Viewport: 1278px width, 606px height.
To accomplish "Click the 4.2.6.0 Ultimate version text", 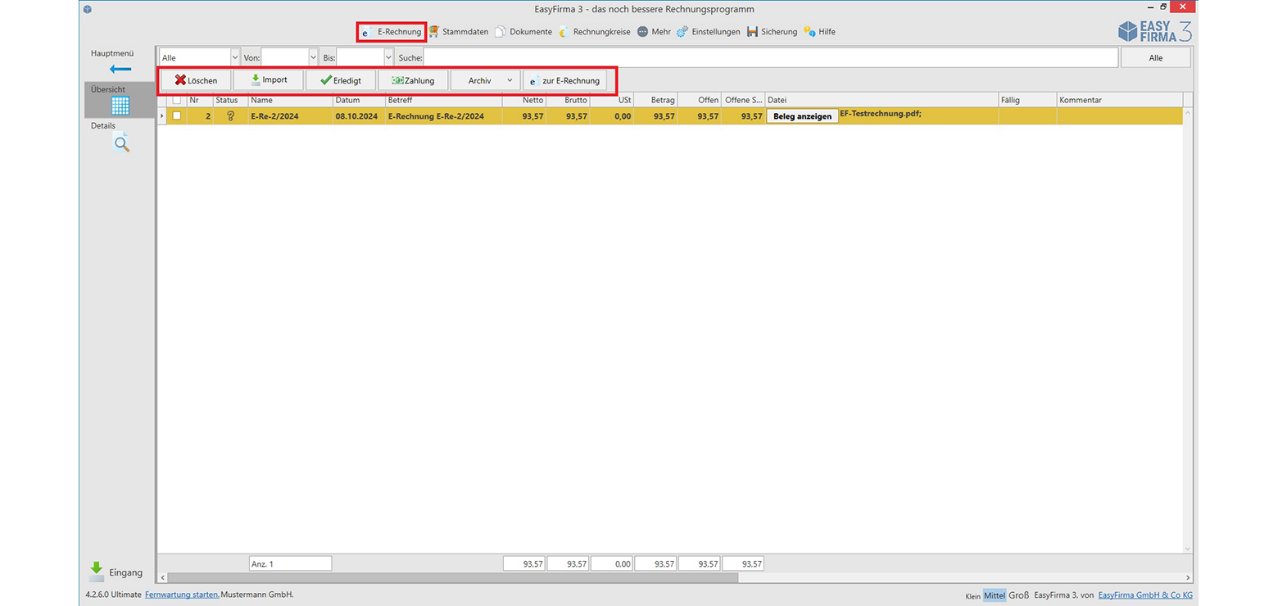I will 113,595.
